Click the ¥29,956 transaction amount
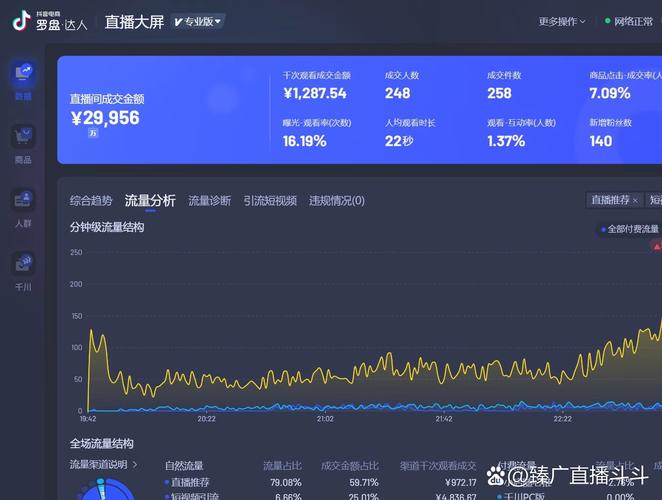This screenshot has width=662, height=500. click(x=105, y=118)
